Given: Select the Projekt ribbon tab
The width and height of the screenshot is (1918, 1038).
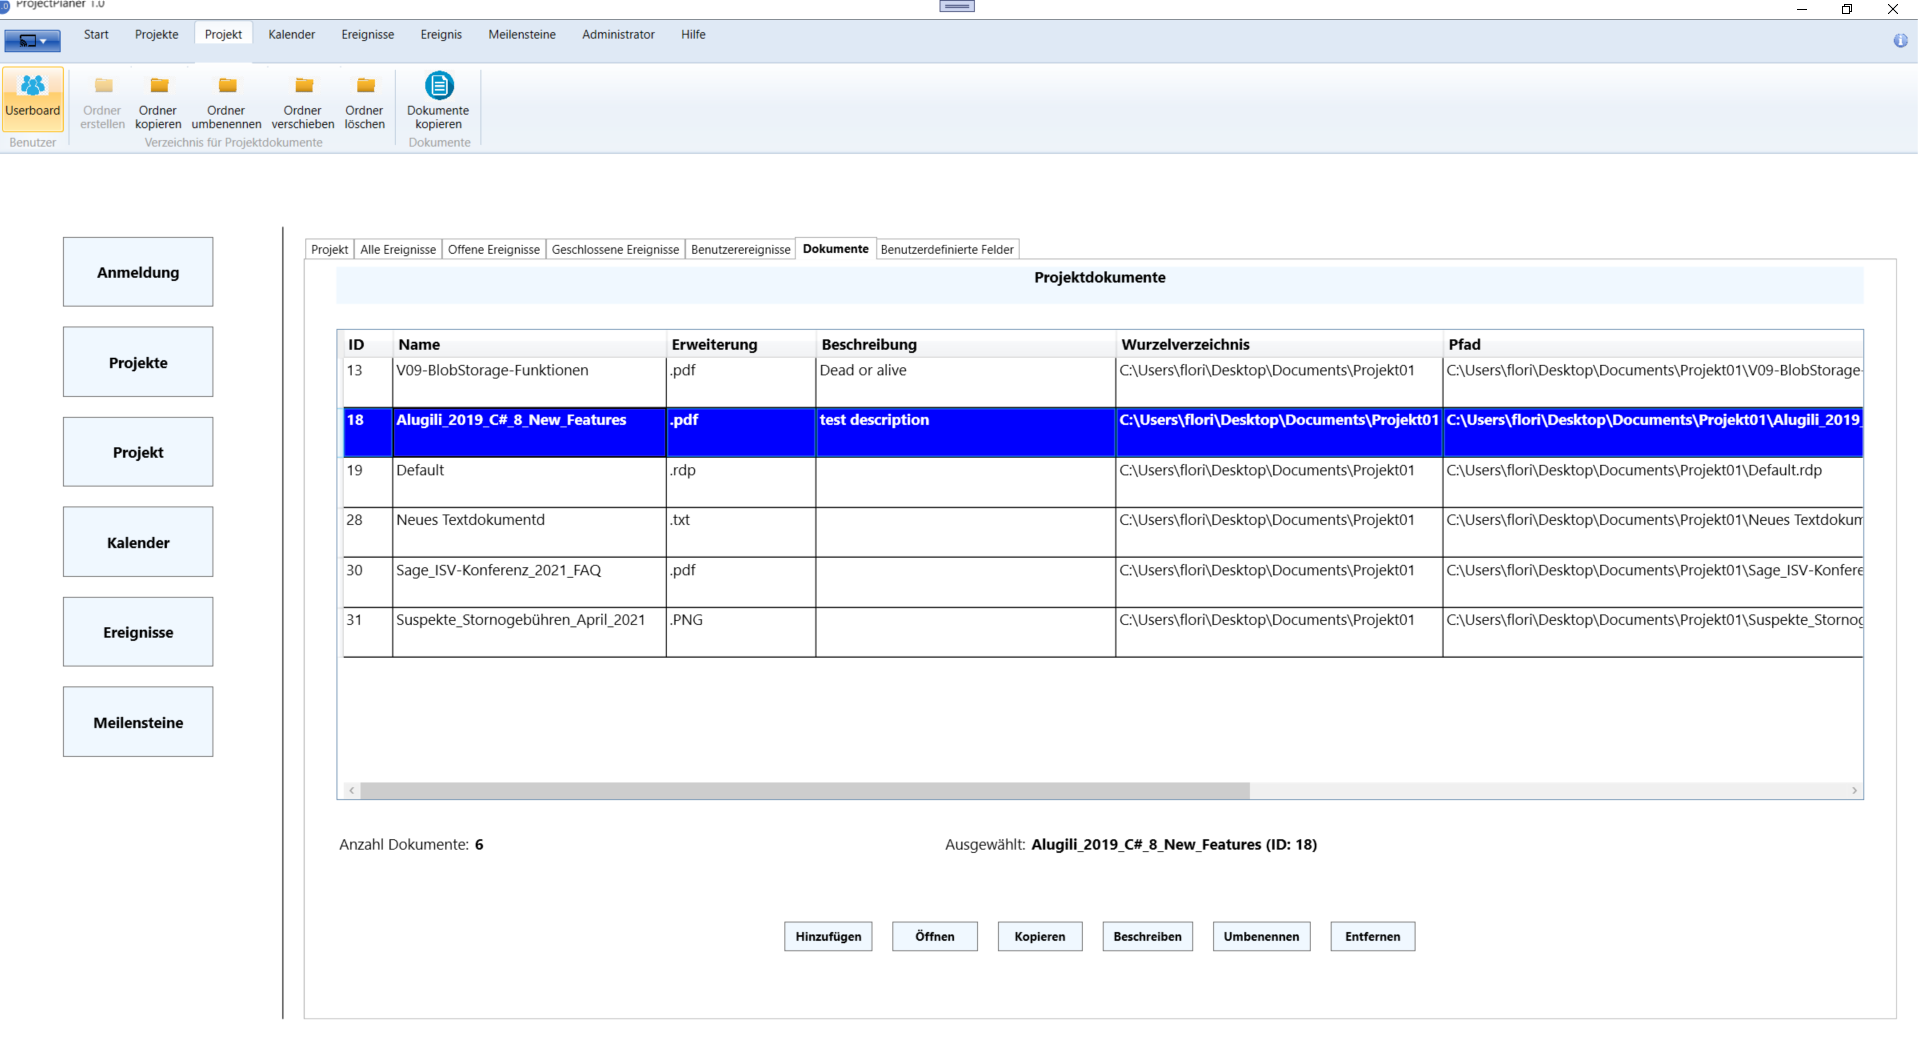Looking at the screenshot, I should click(x=223, y=34).
